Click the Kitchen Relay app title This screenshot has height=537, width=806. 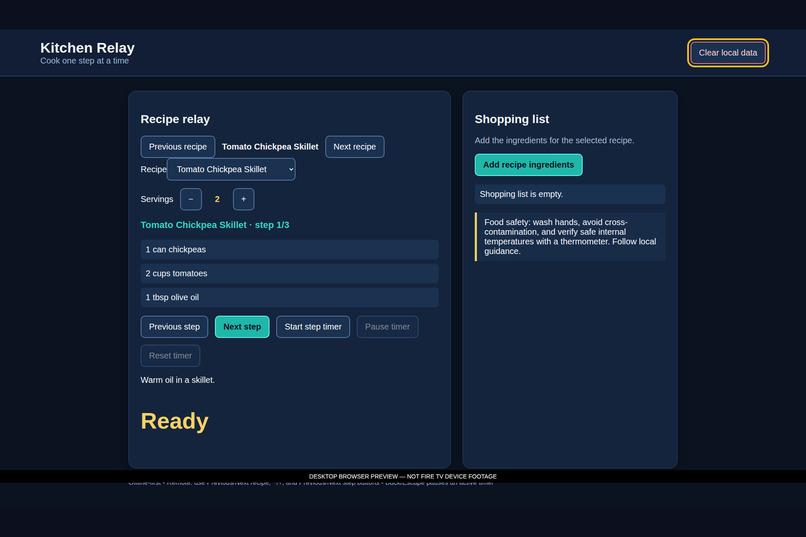[x=87, y=48]
